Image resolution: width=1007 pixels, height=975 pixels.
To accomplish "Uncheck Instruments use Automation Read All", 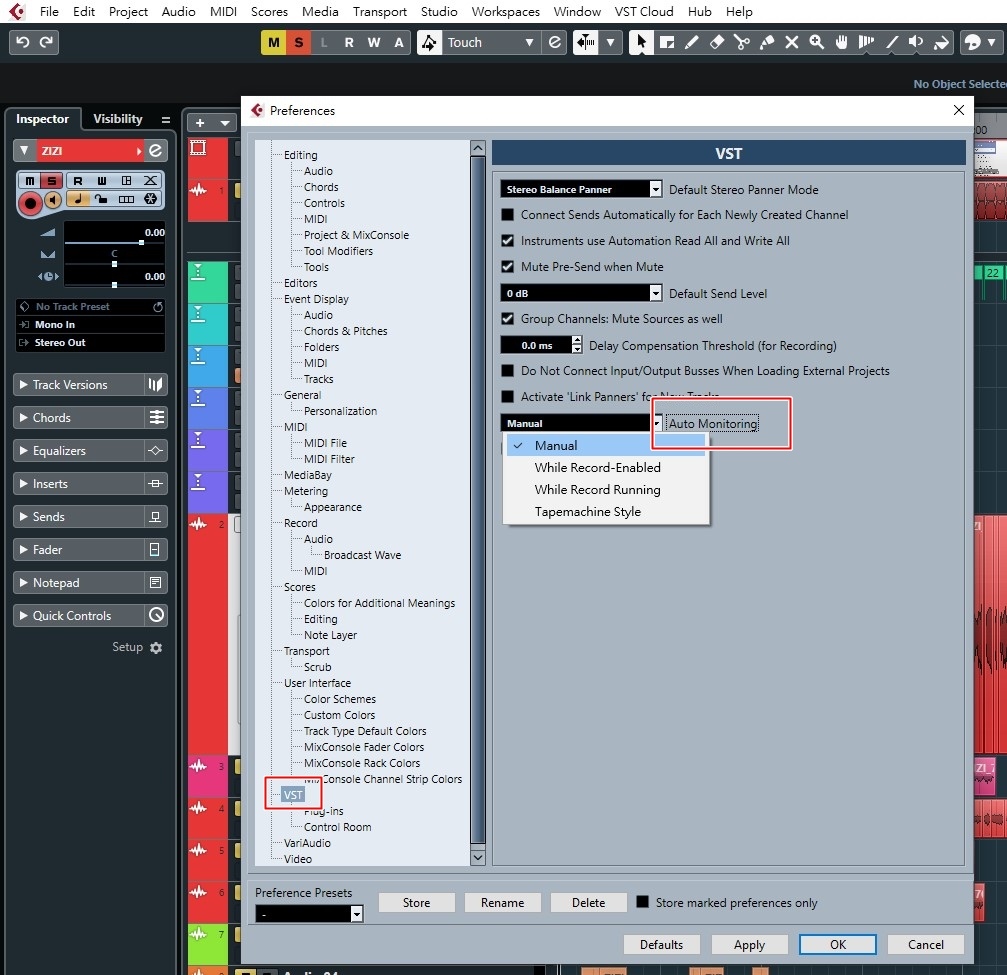I will point(507,240).
